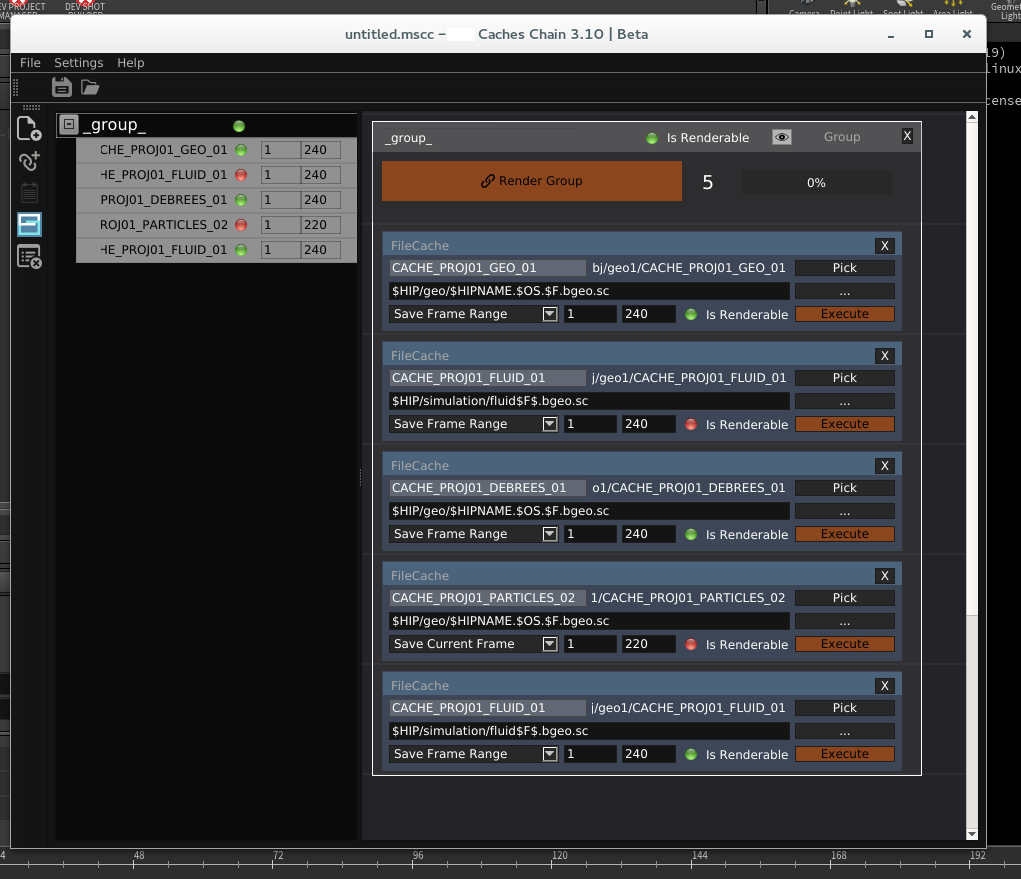The image size is (1021, 879).
Task: Open the Settings menu
Action: (78, 63)
